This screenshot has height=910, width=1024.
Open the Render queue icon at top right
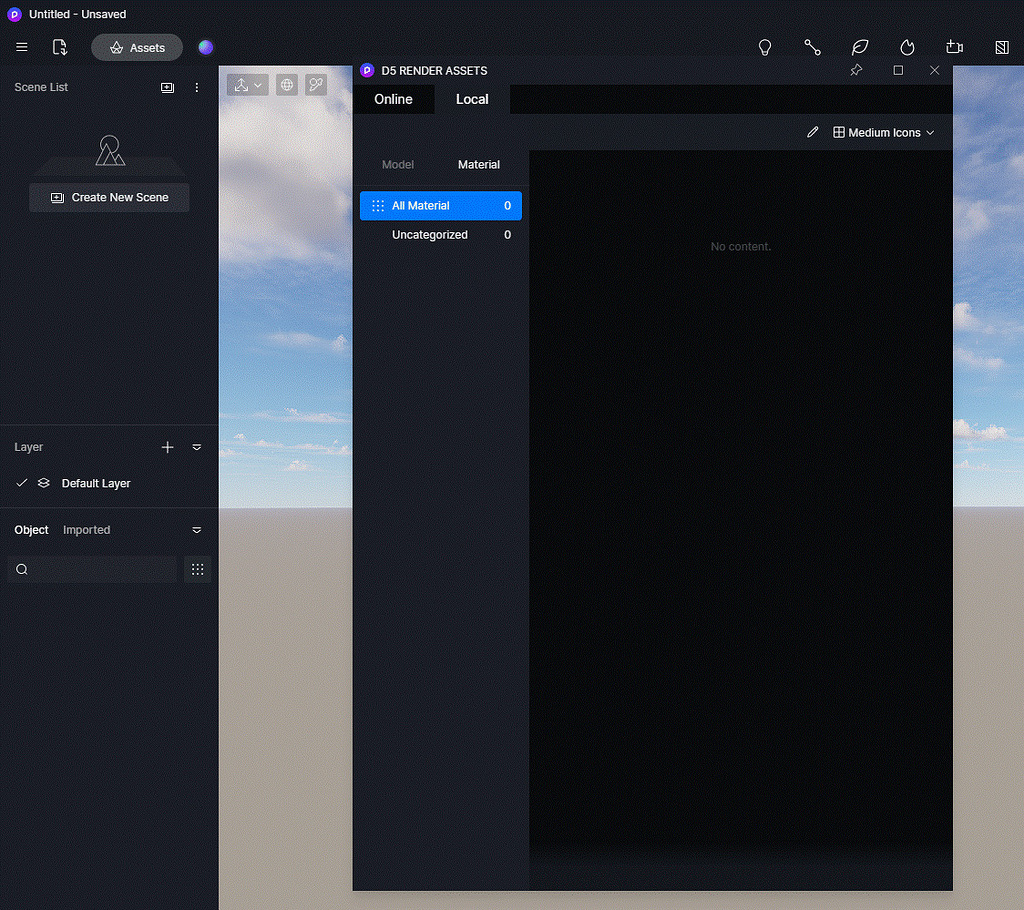[x=1002, y=47]
